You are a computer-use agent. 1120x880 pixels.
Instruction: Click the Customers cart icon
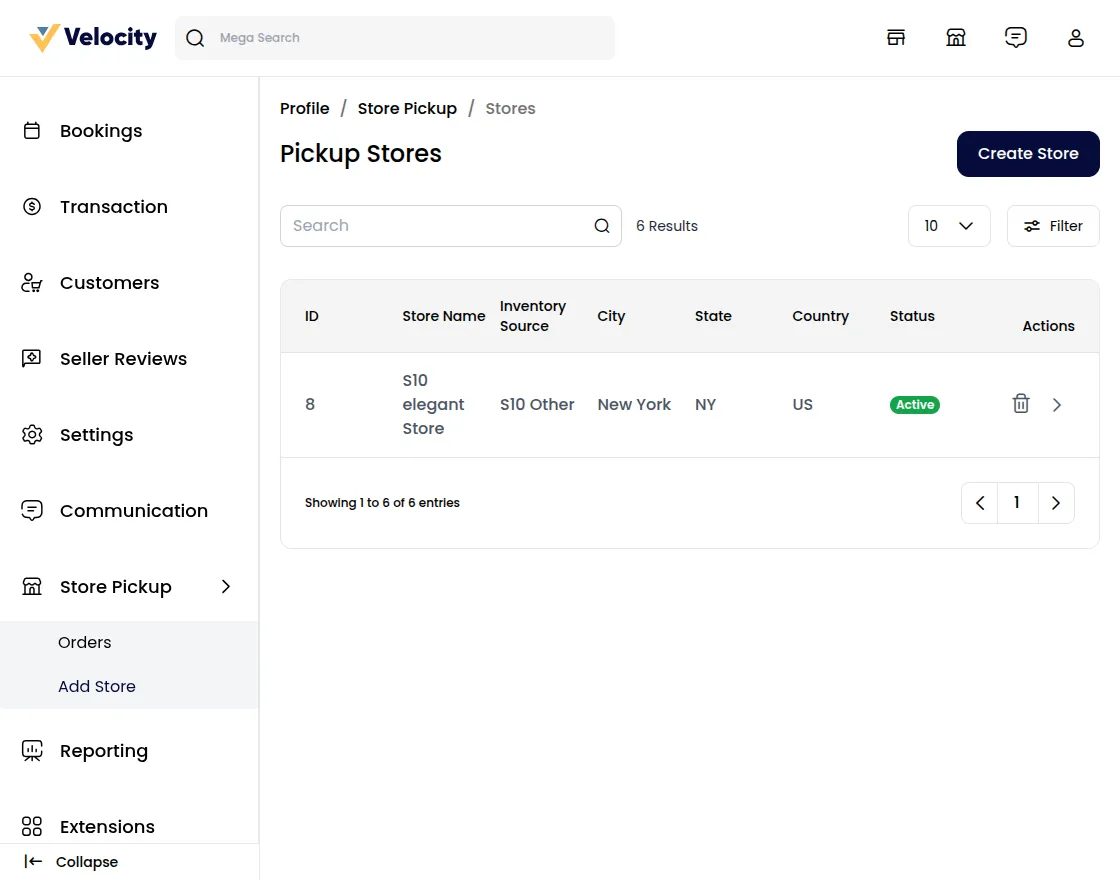pyautogui.click(x=31, y=283)
